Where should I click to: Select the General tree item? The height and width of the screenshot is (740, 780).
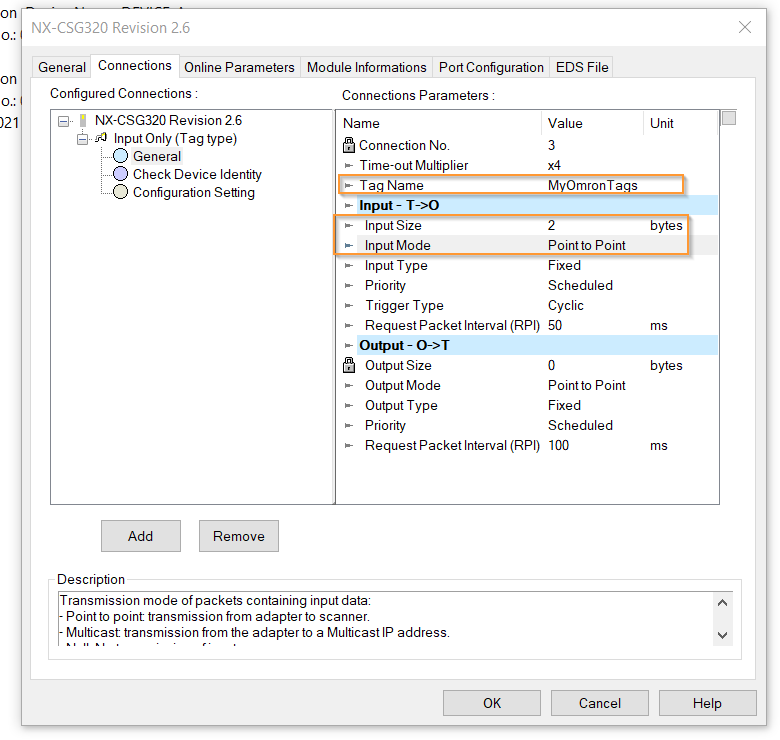click(x=157, y=156)
